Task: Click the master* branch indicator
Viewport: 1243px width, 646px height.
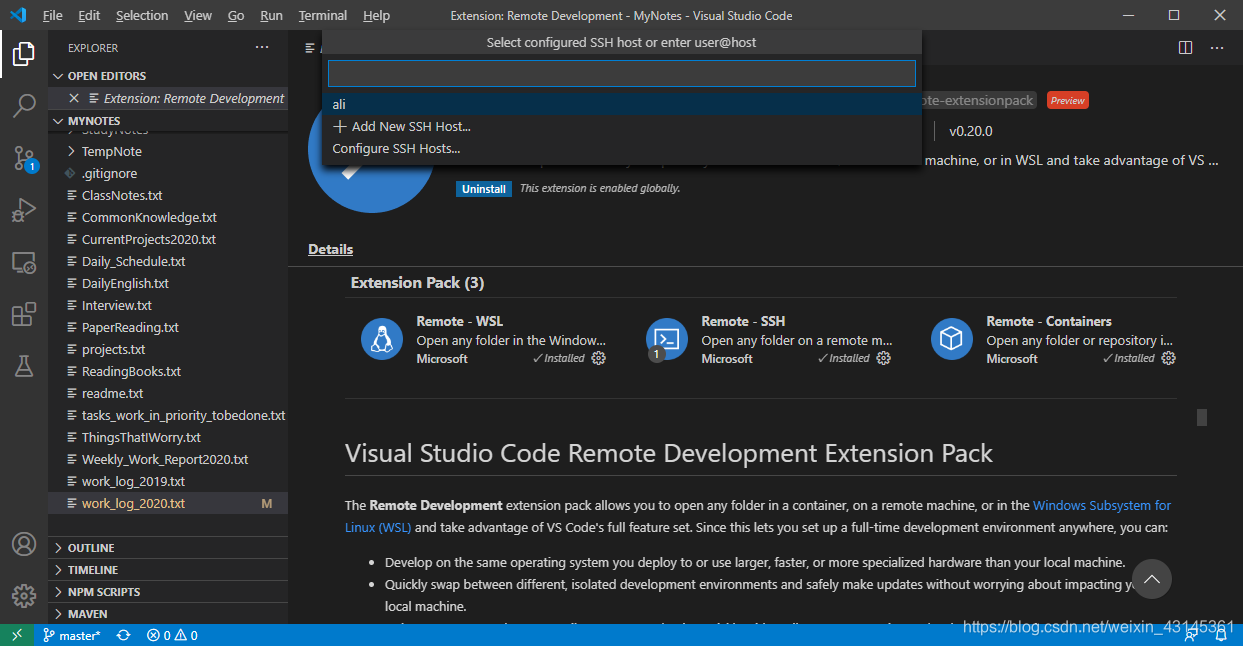Action: point(71,635)
